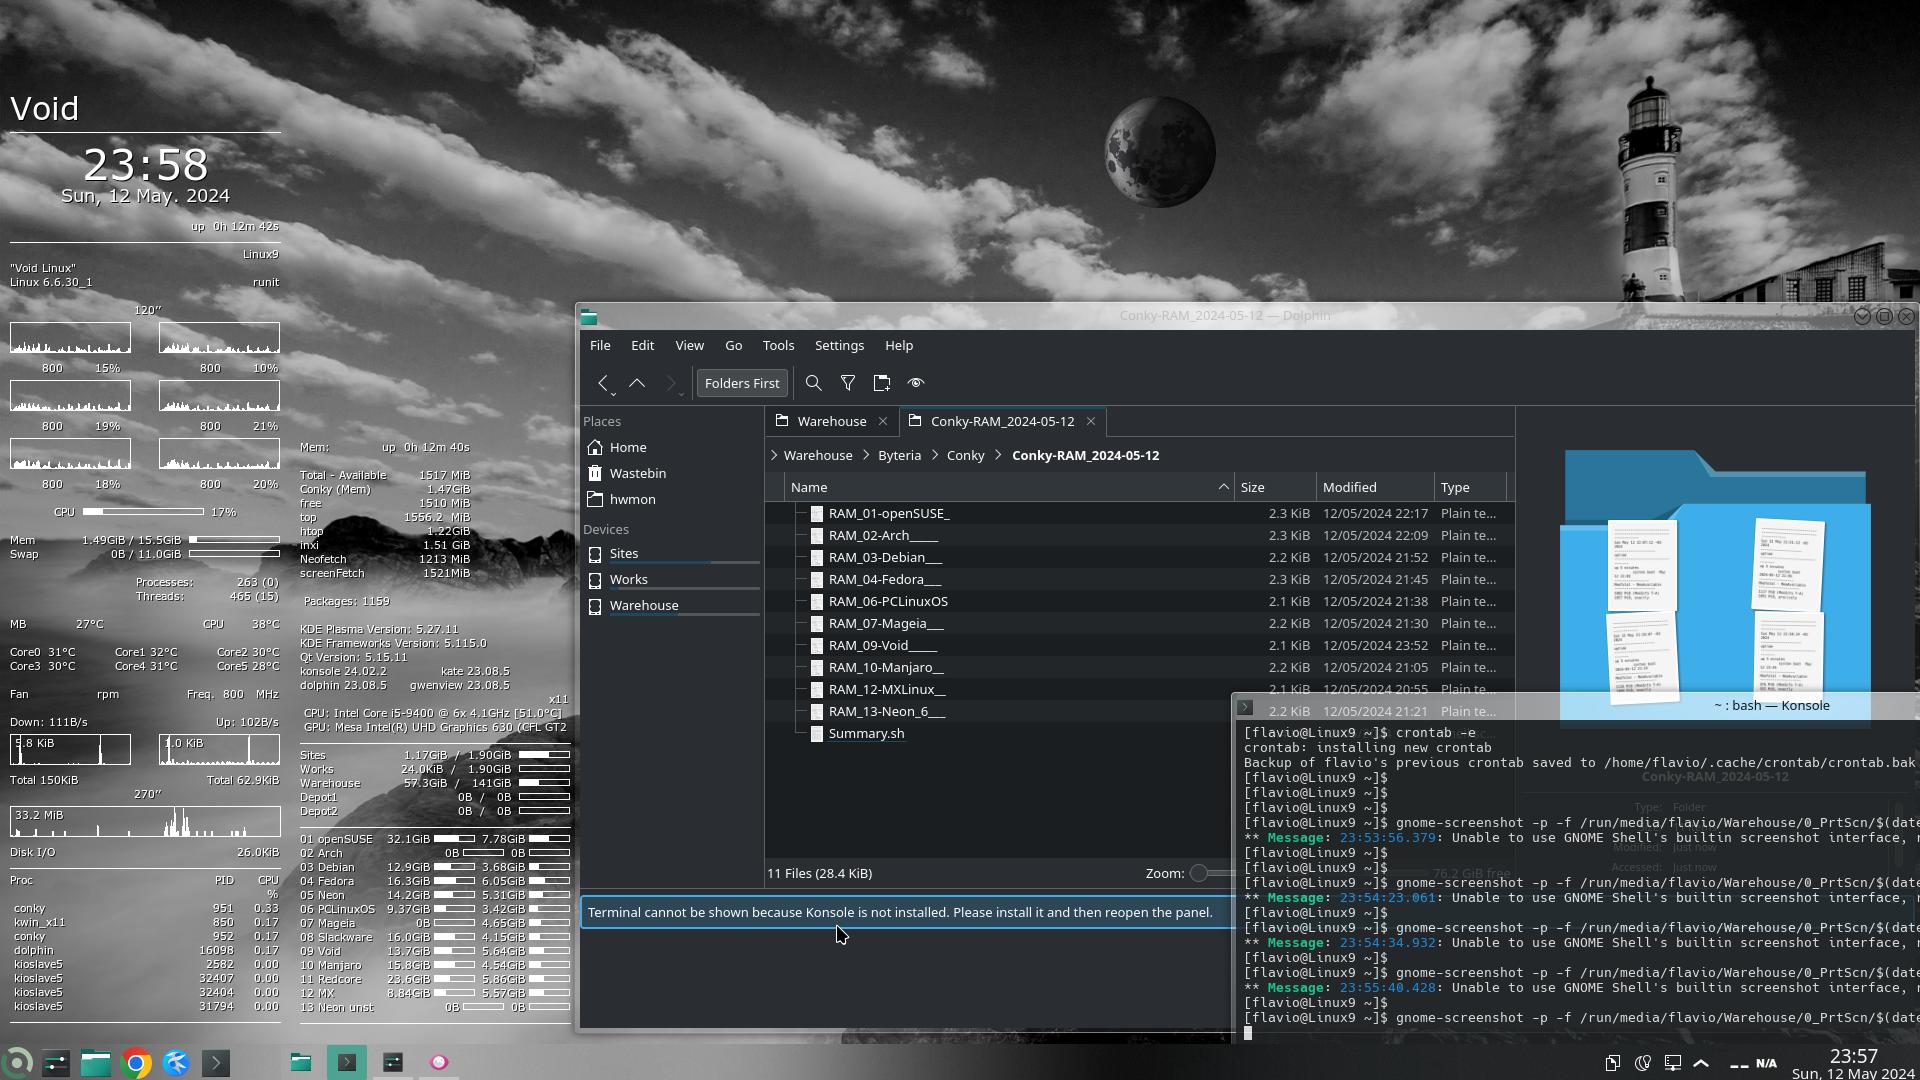Screen dimensions: 1920x1080
Task: Expand the breadcrumb chevron before Warehouse
Action: point(774,456)
